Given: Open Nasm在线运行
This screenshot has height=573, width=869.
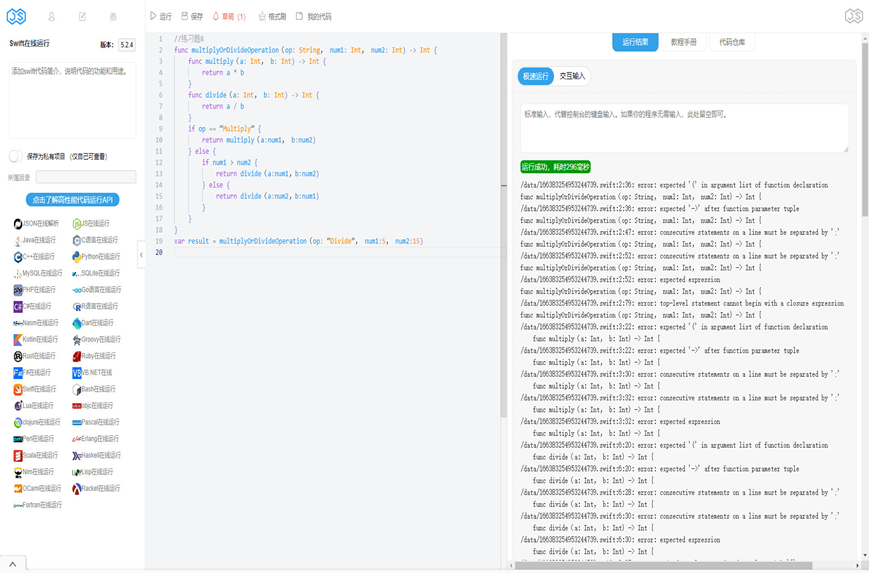Looking at the screenshot, I should (x=36, y=323).
